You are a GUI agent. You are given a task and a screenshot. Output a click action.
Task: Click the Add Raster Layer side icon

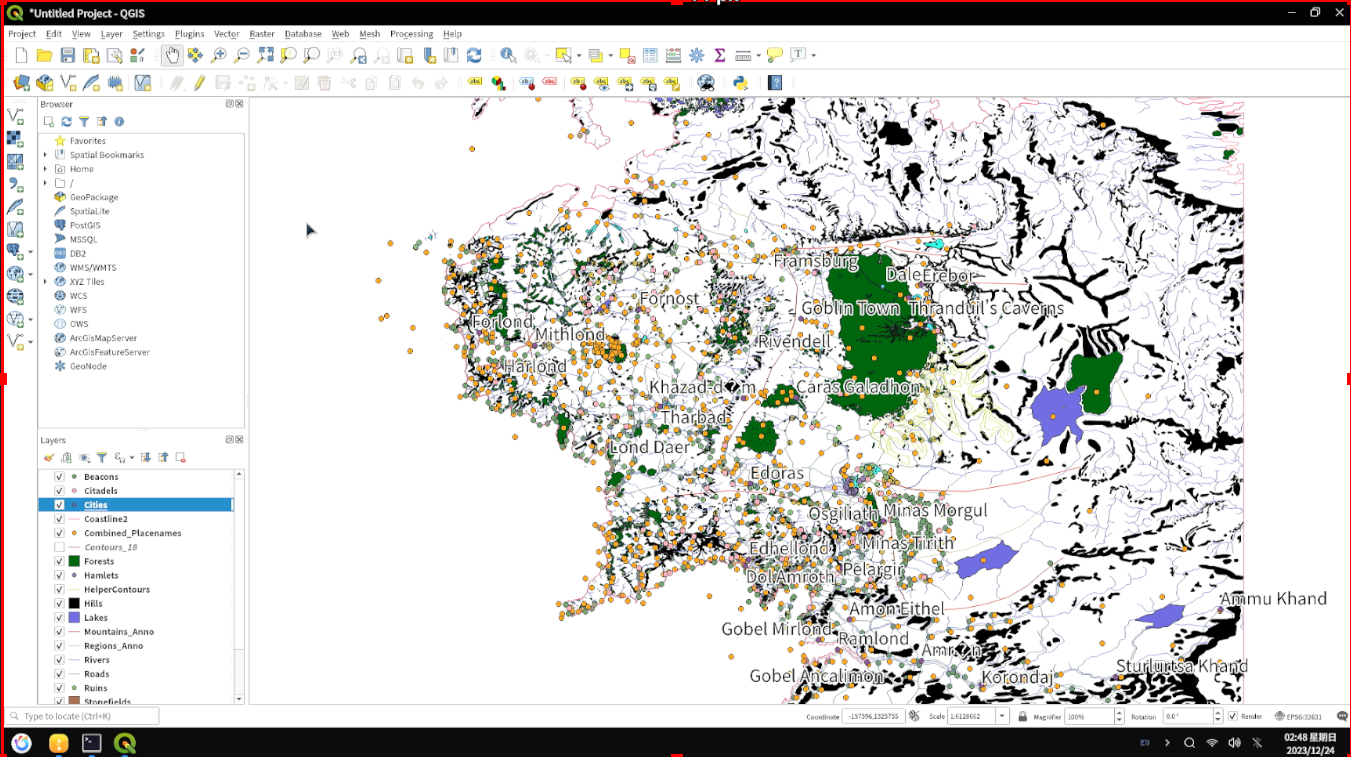point(15,138)
